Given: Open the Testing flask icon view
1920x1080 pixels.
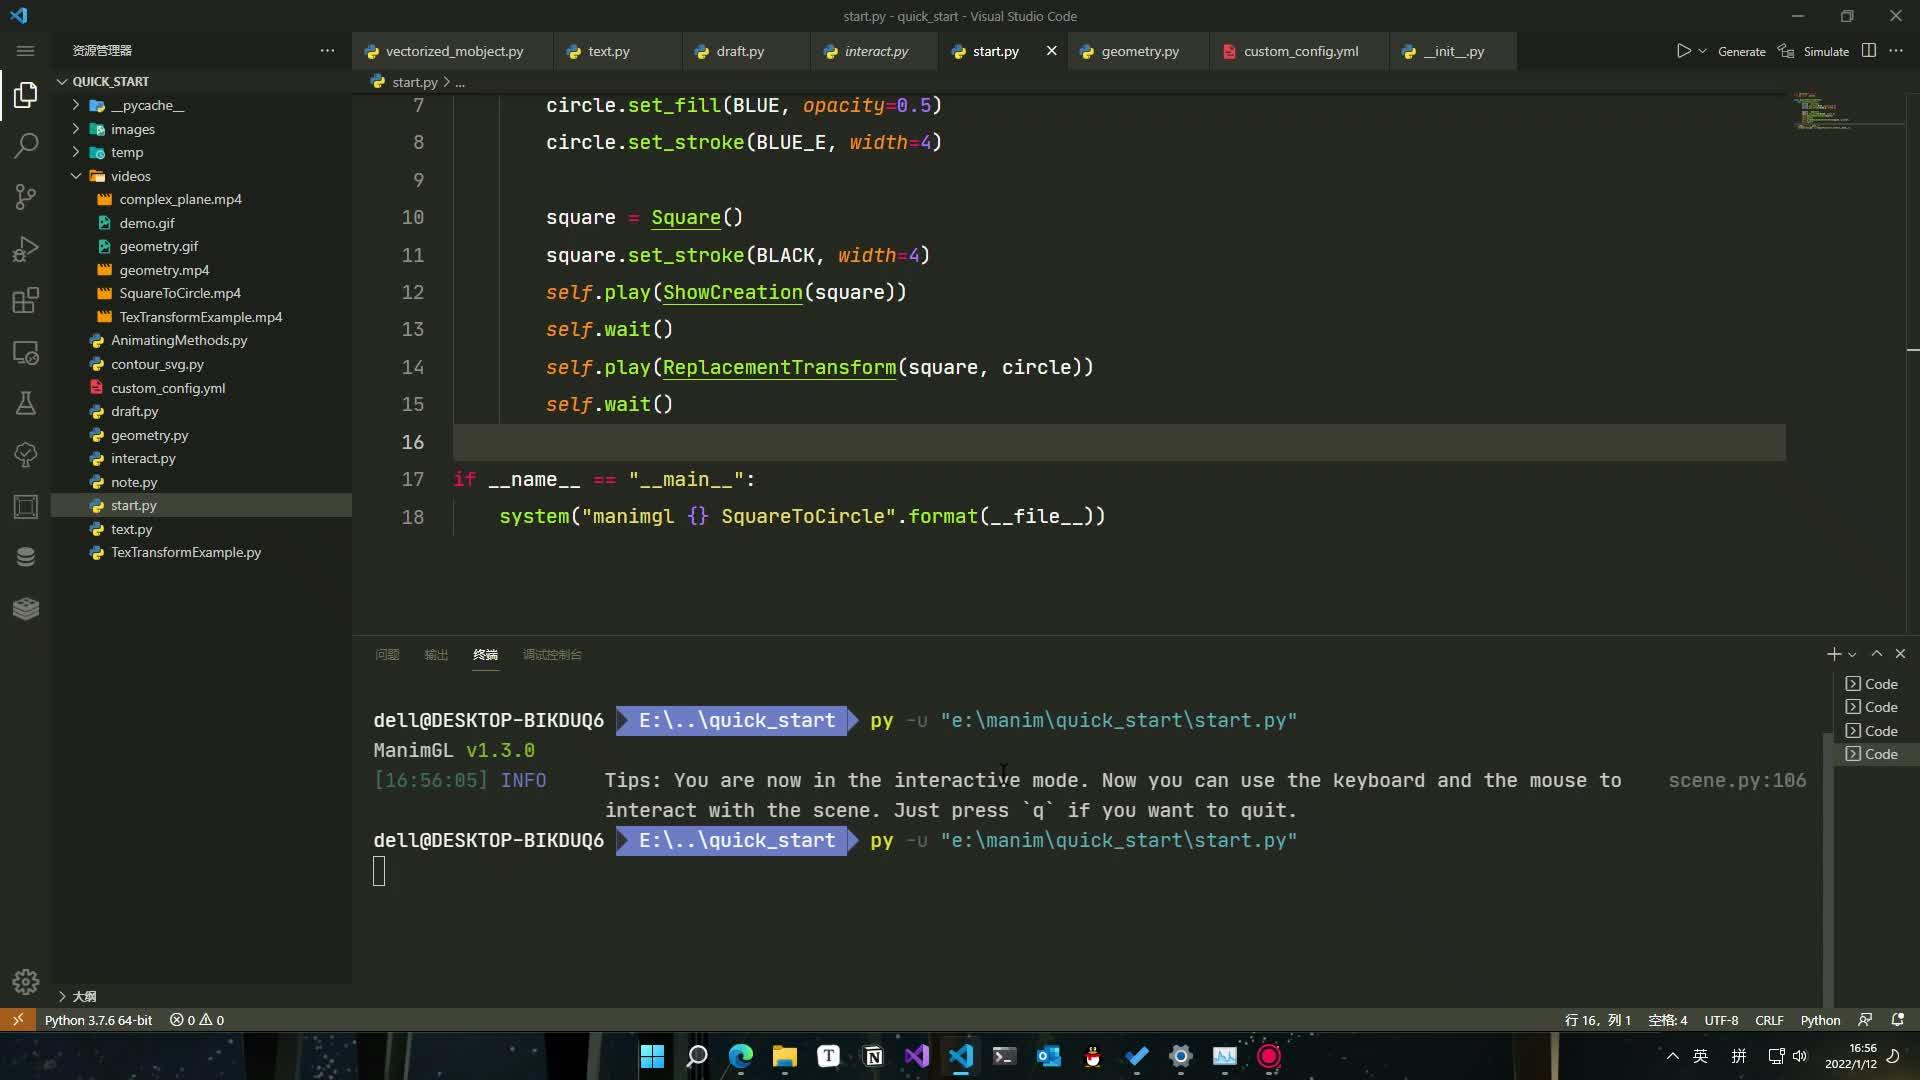Looking at the screenshot, I should click(26, 403).
